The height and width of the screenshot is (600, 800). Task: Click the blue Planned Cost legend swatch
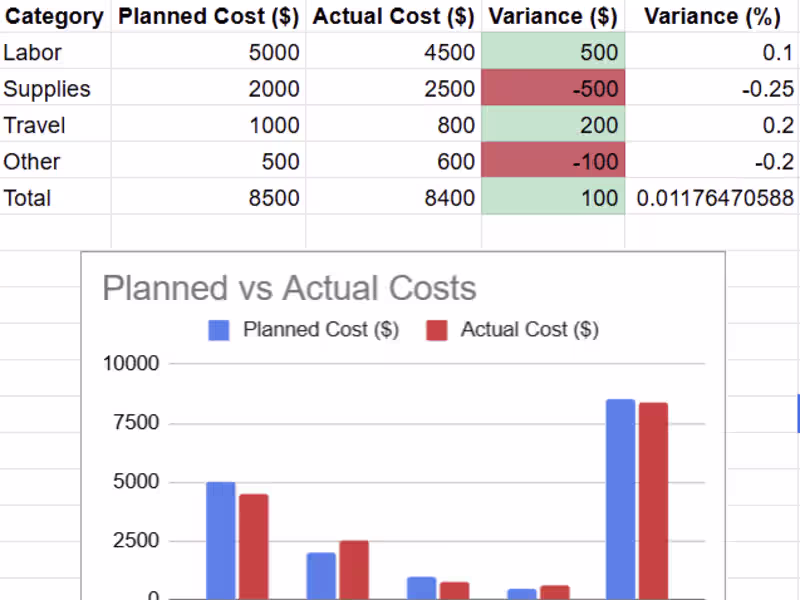[219, 330]
